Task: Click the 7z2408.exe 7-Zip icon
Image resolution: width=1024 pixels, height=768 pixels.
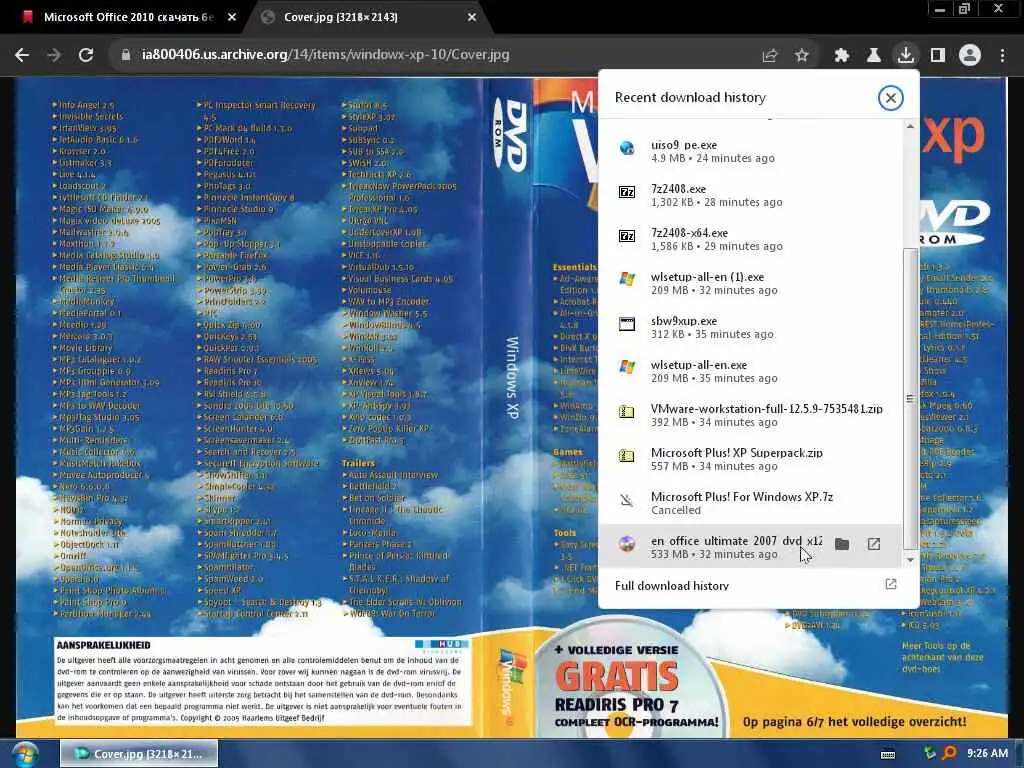Action: 627,192
